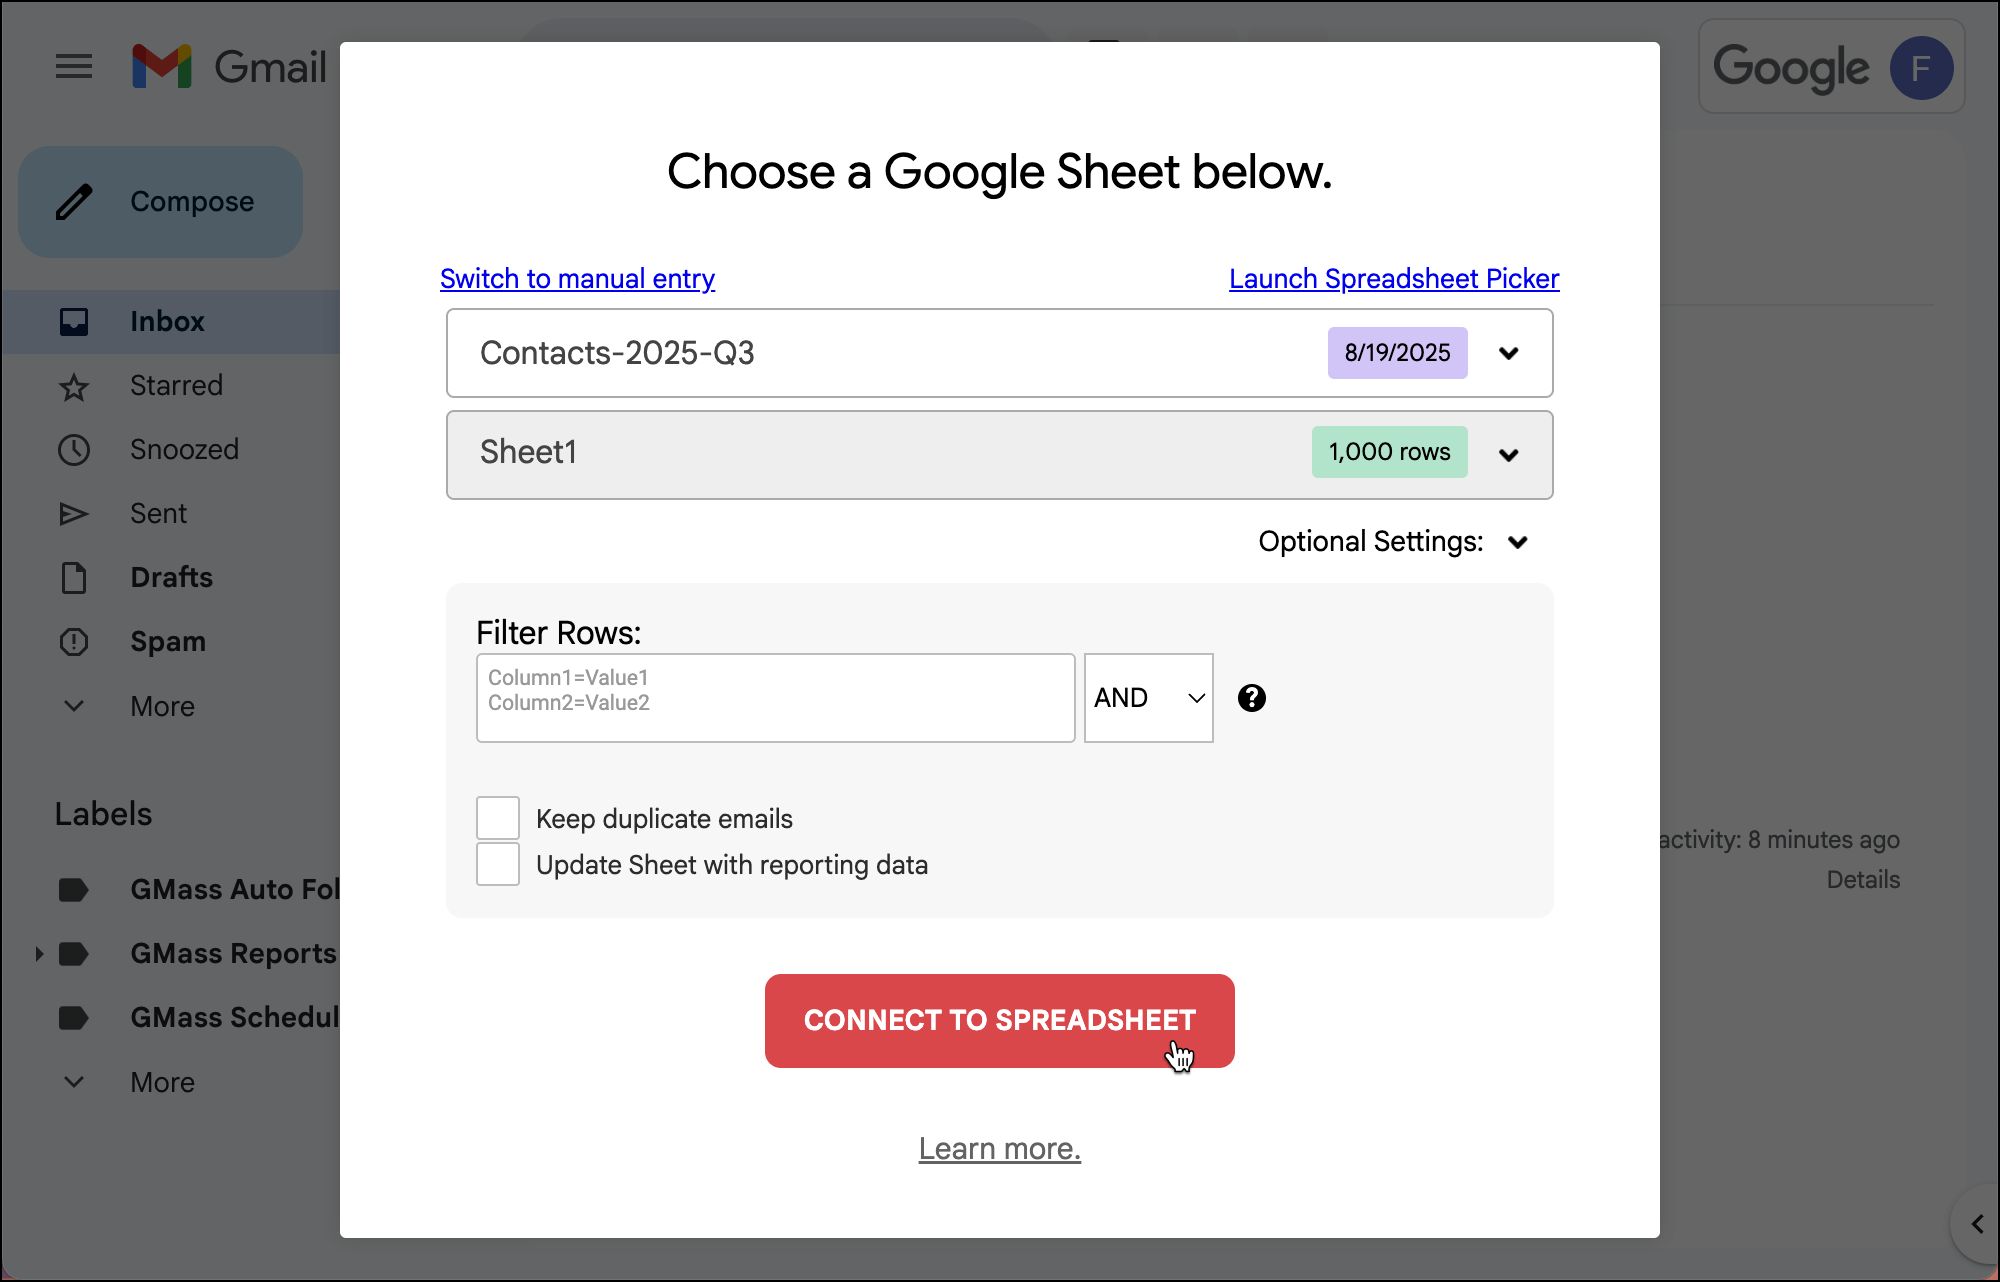The image size is (2000, 1282).
Task: Click Connect to Spreadsheet button
Action: (x=999, y=1020)
